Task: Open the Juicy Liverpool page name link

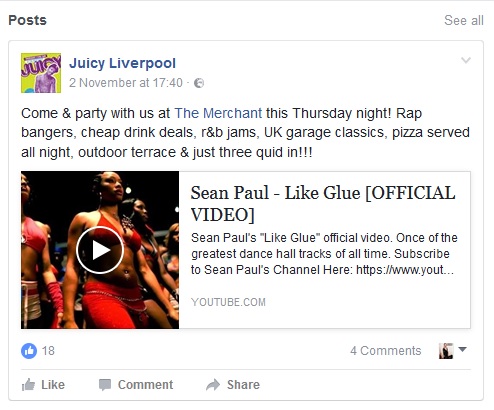Action: [x=122, y=63]
